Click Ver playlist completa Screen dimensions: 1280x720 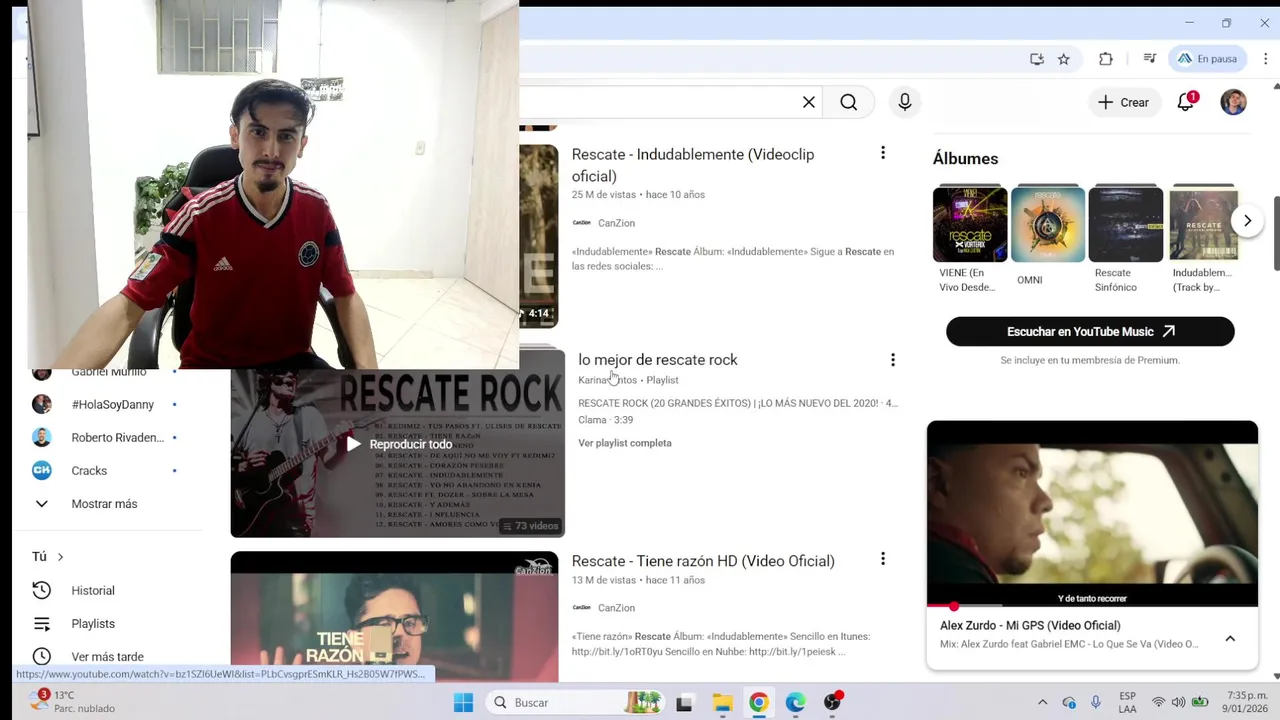pyautogui.click(x=625, y=443)
